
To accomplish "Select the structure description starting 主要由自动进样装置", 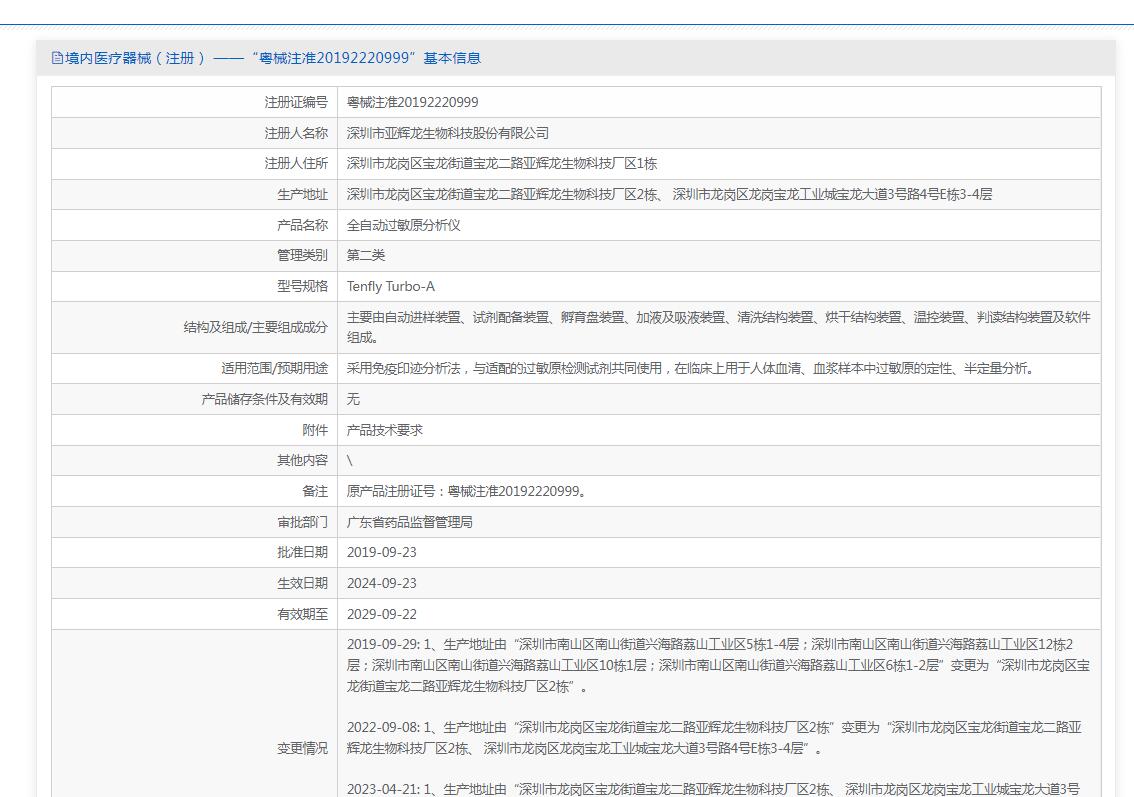I will coord(719,327).
